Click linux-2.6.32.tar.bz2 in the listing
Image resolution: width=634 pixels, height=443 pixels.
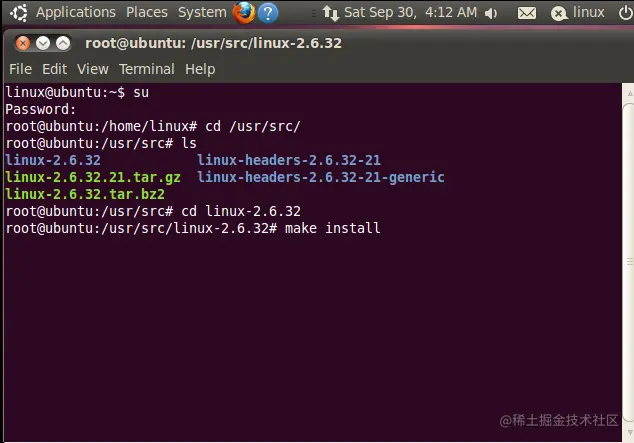tap(85, 194)
